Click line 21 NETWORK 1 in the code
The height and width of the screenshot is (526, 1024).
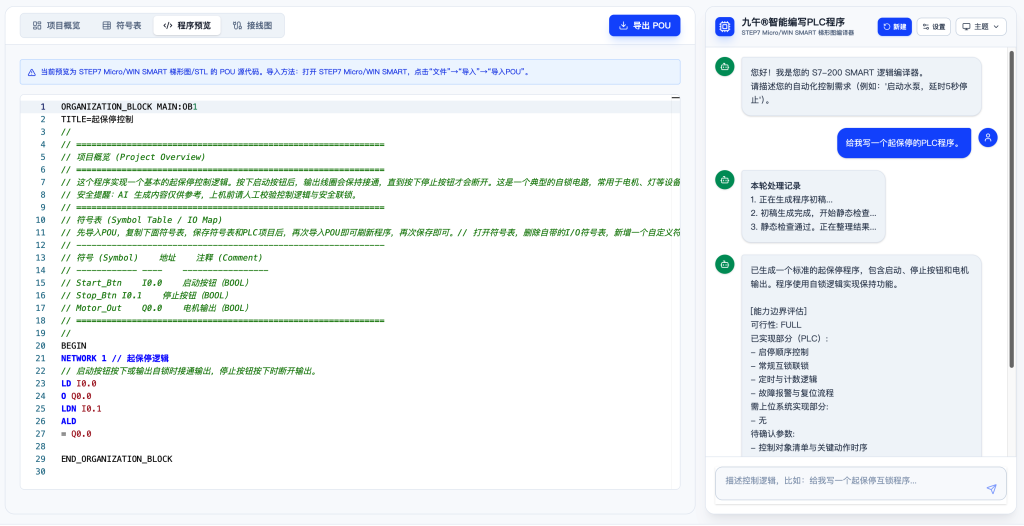(115, 358)
